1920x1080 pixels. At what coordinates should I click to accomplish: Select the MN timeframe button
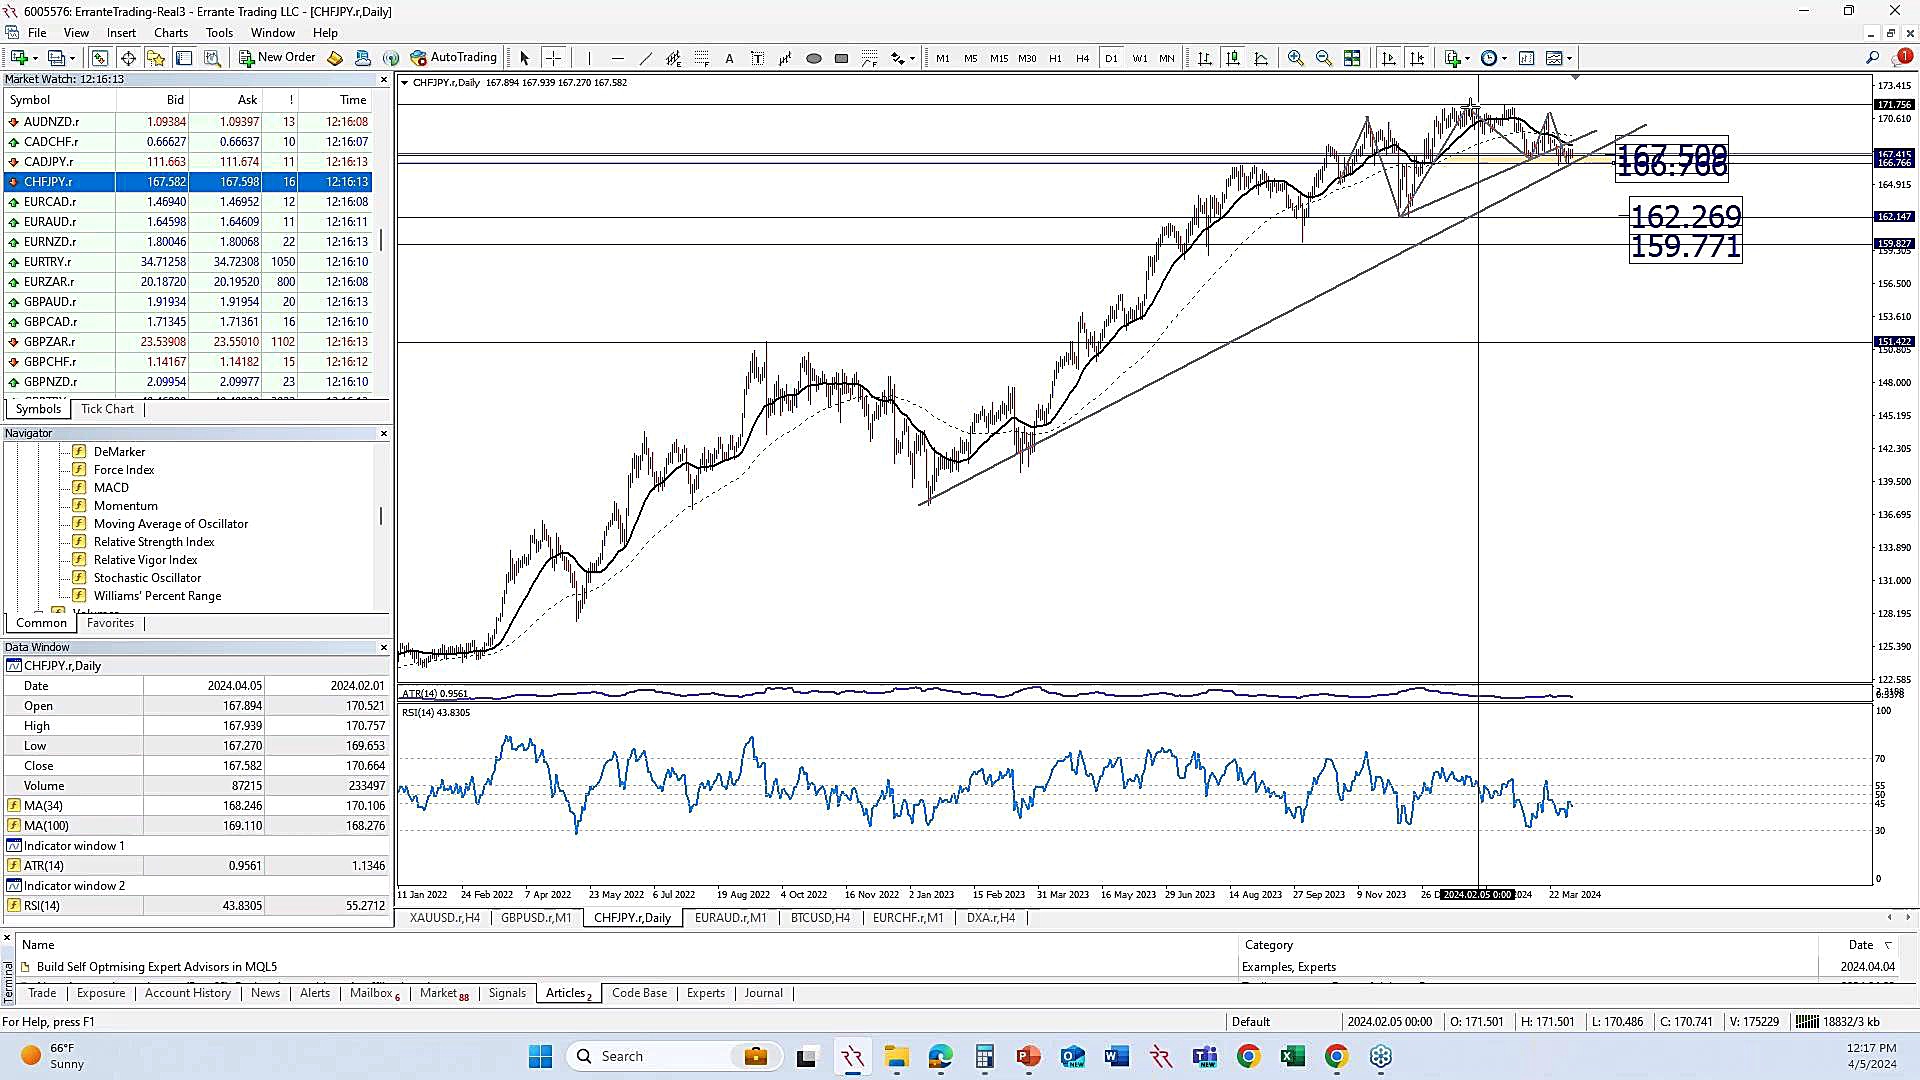[1166, 58]
